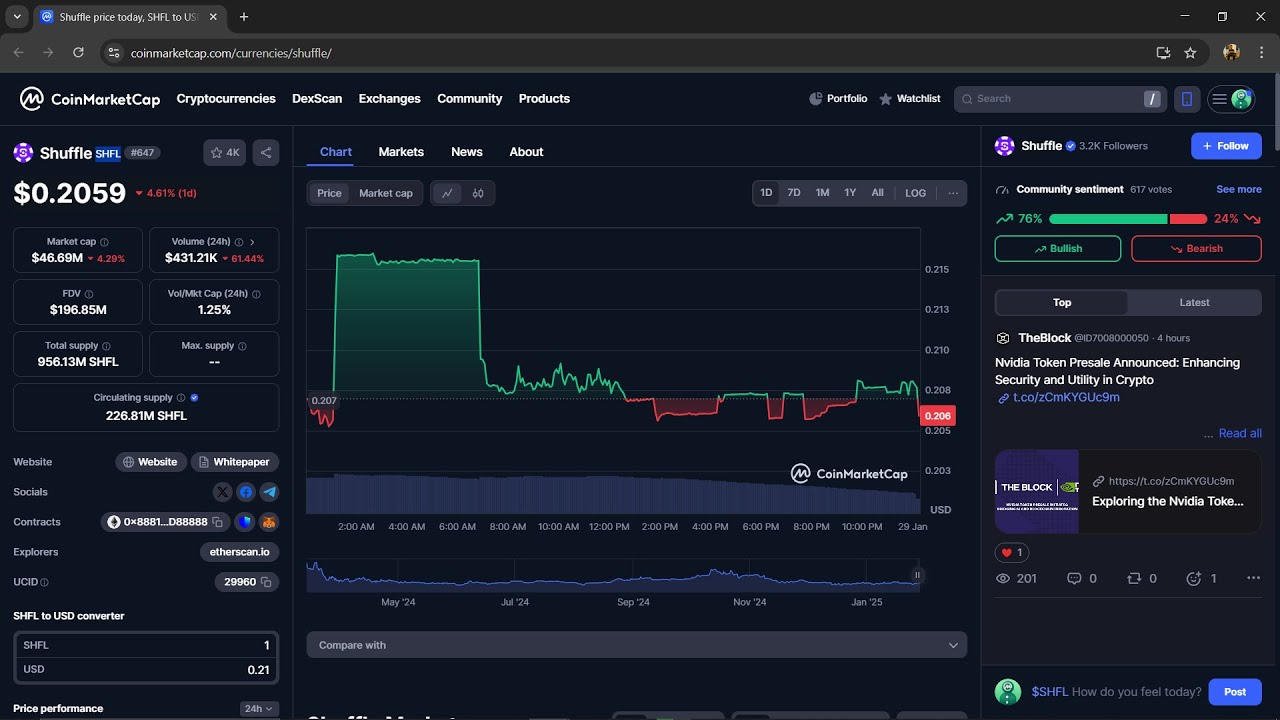Image resolution: width=1280 pixels, height=720 pixels.
Task: Add Shuffle to watchlist star button
Action: pos(225,153)
